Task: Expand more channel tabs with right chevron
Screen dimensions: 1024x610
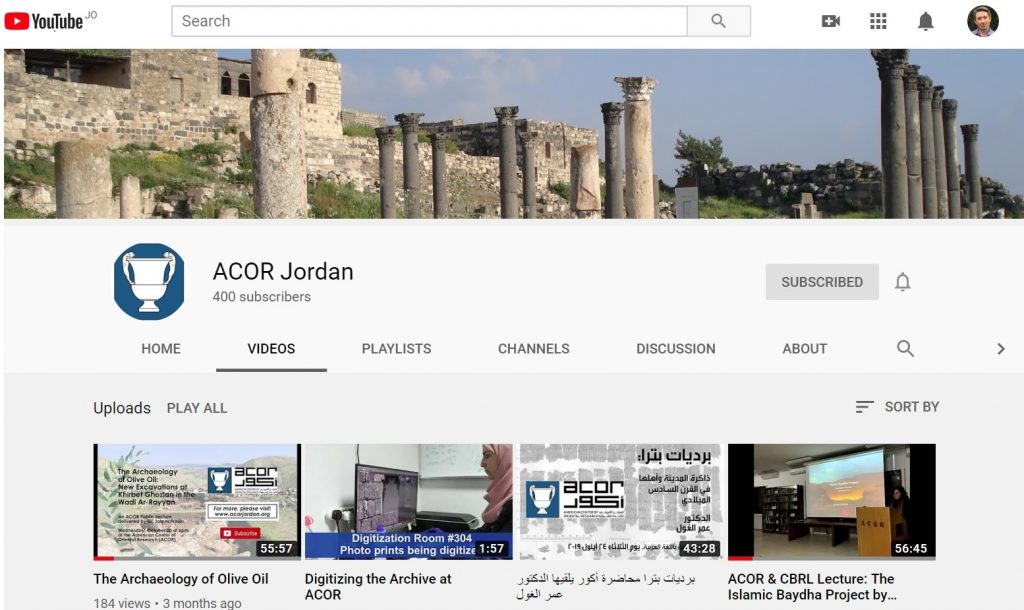Action: point(1000,348)
